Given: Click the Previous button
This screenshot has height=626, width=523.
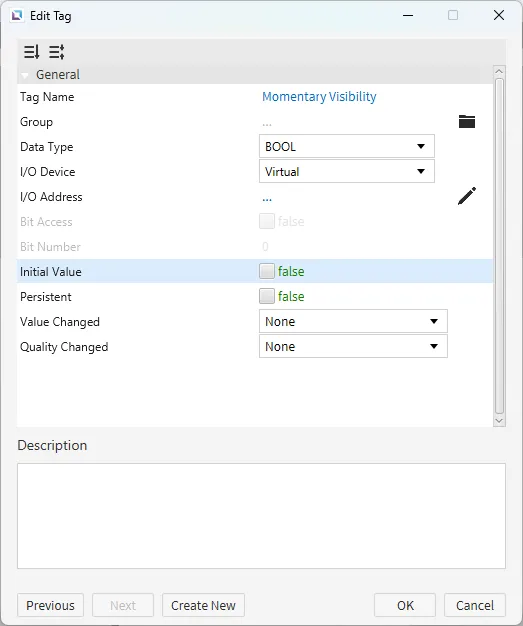Looking at the screenshot, I should click(50, 605).
